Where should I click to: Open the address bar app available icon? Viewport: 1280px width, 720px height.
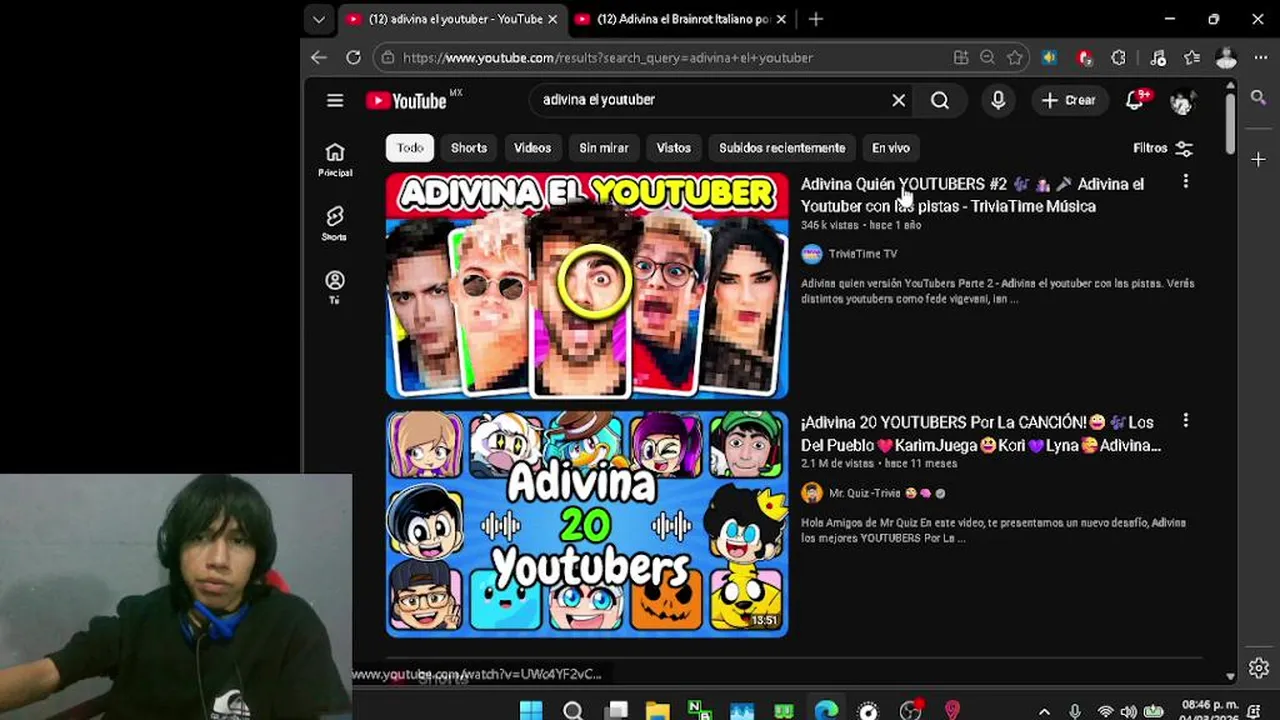[x=961, y=58]
